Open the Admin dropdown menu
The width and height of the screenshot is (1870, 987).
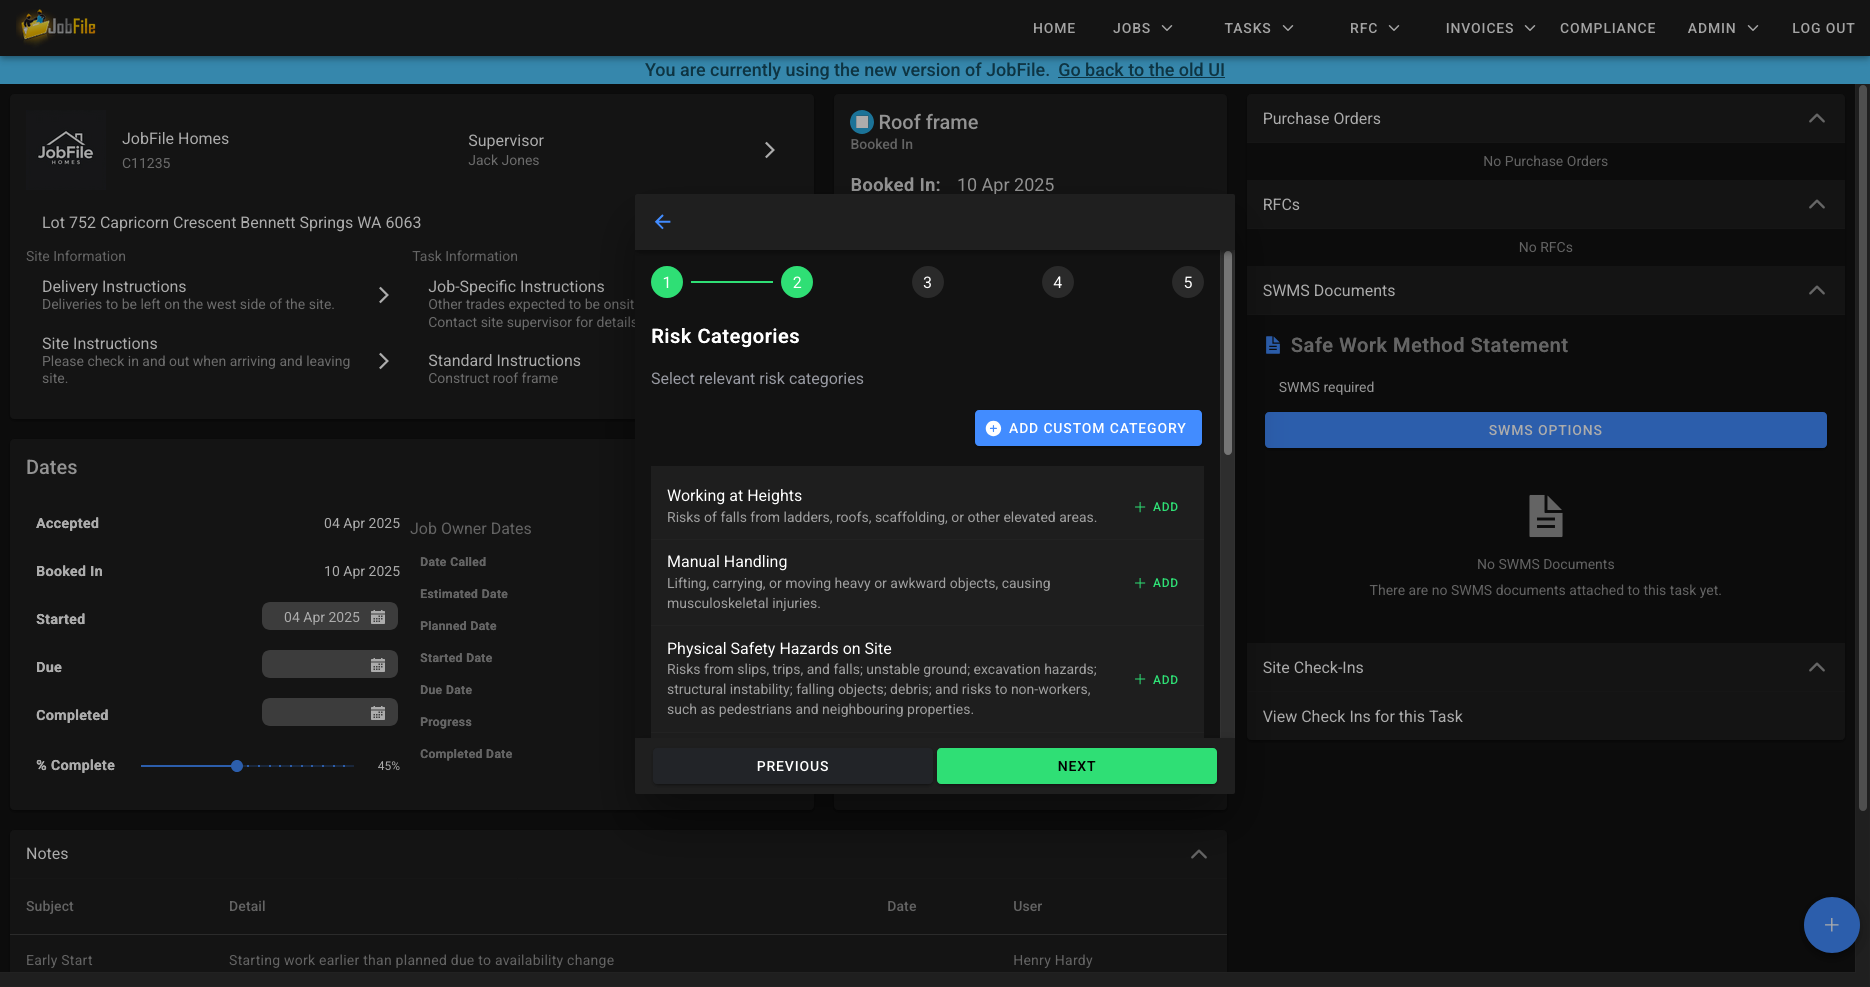[1723, 28]
